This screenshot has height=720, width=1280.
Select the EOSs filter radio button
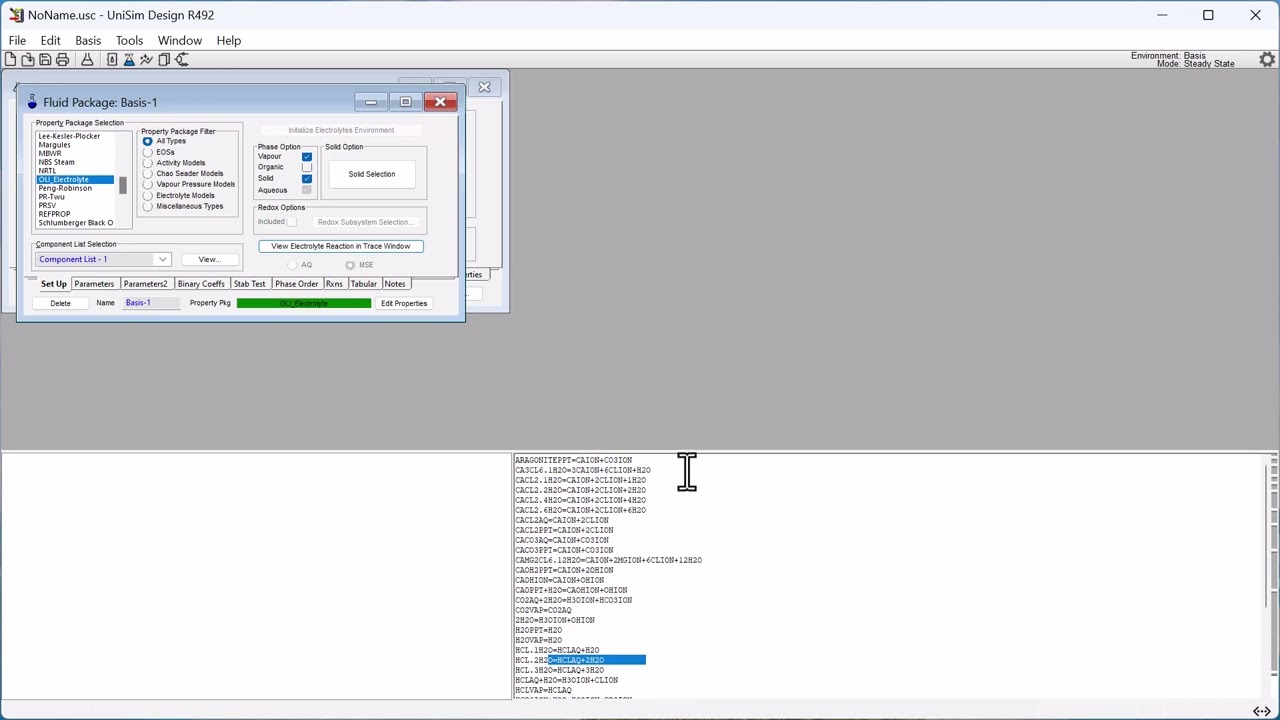pyautogui.click(x=148, y=152)
